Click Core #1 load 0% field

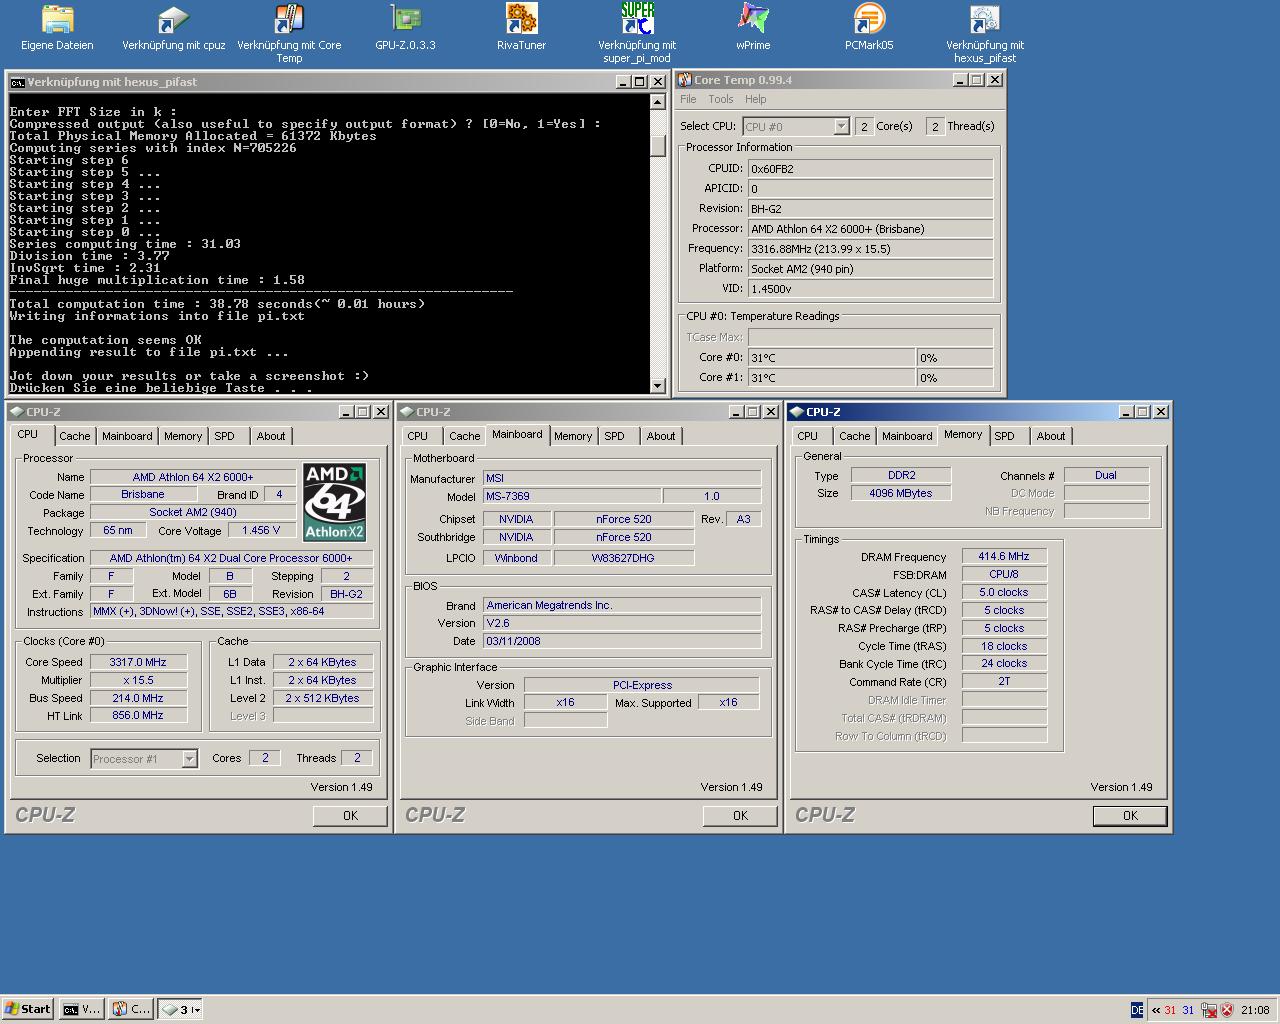click(x=955, y=377)
